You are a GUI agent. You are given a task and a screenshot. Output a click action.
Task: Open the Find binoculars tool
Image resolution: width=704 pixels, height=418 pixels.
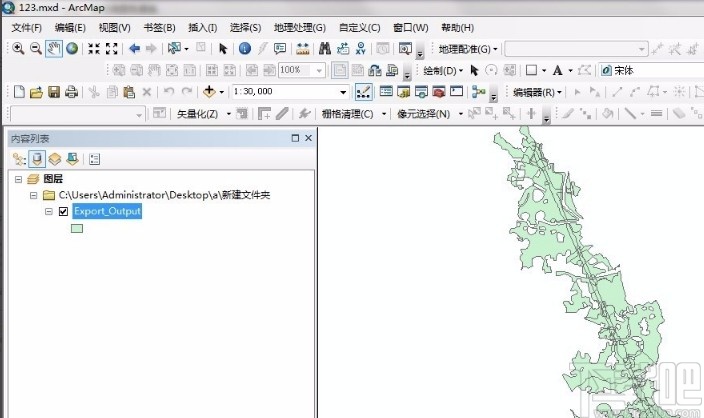[325, 48]
